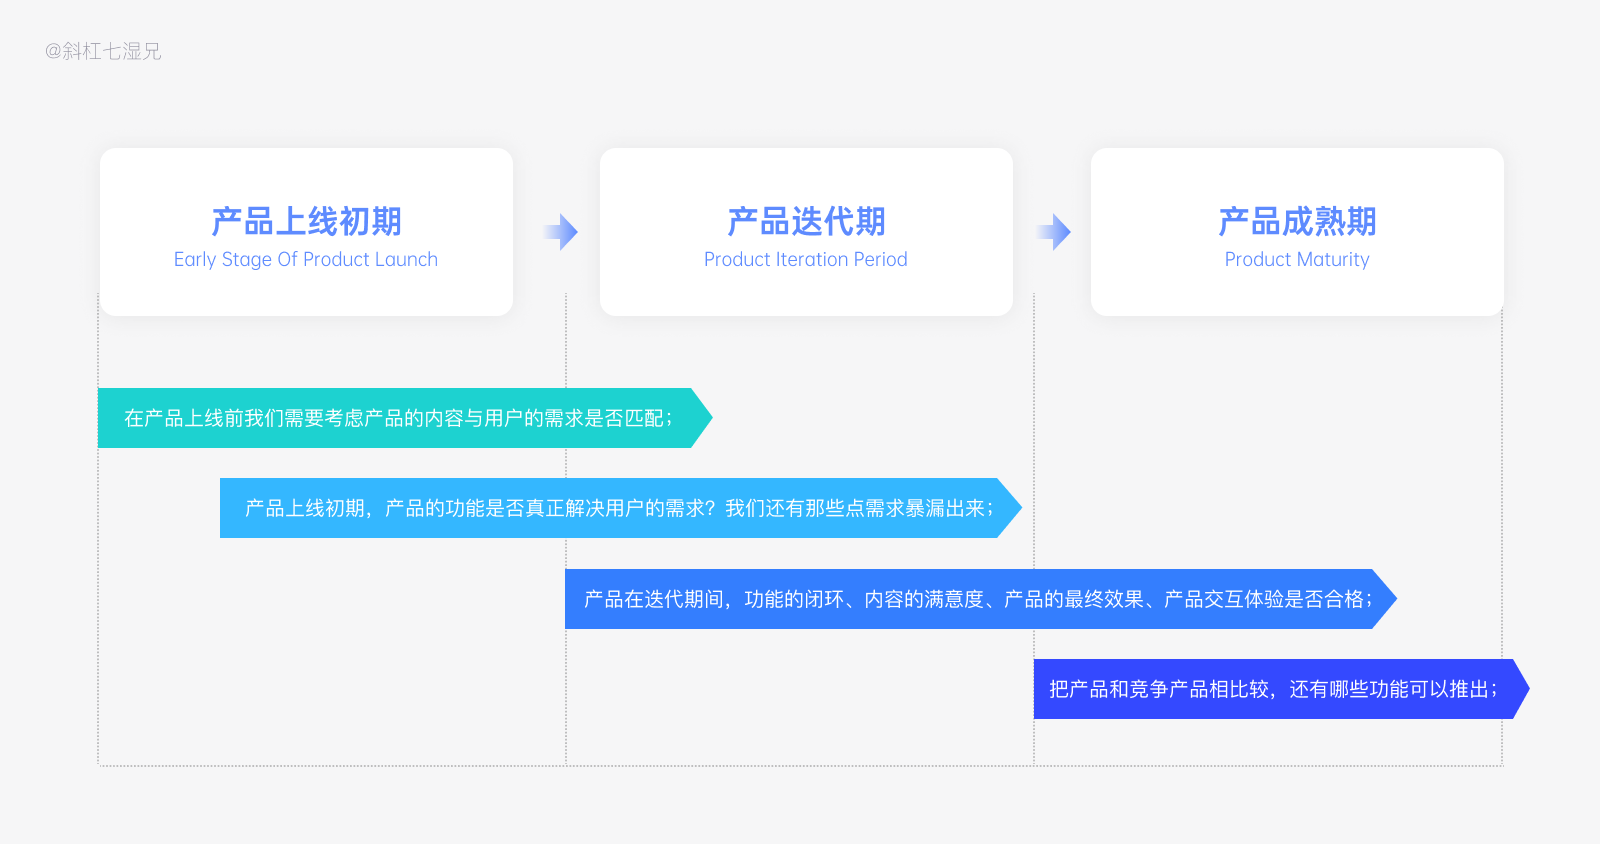The height and width of the screenshot is (844, 1600).
Task: Click the arrow between launch and iteration cards
Action: pos(562,232)
